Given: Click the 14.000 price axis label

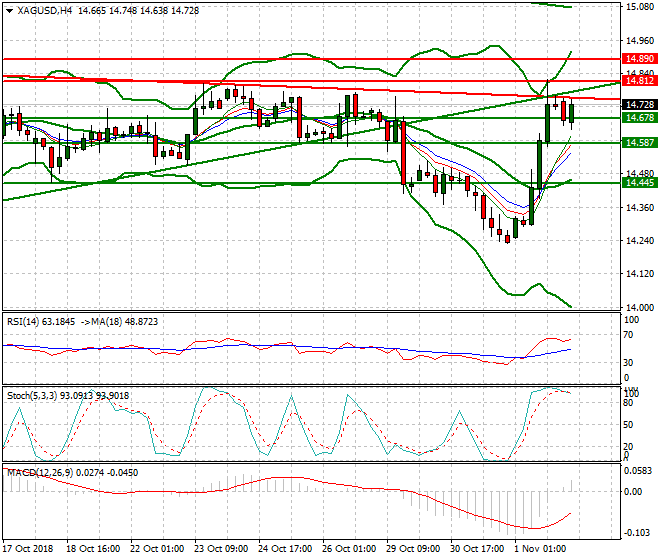Looking at the screenshot, I should click(640, 308).
